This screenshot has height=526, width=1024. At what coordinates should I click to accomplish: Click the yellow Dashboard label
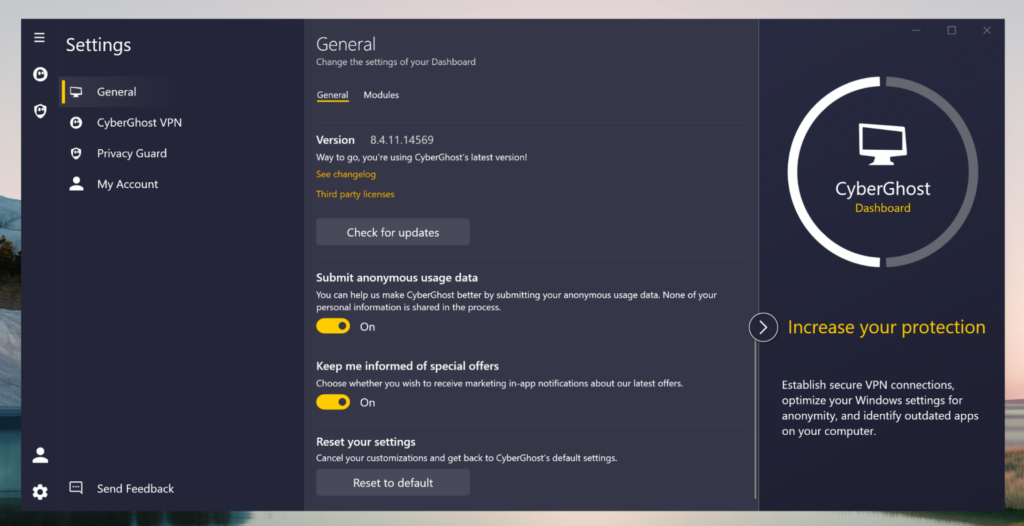[882, 208]
